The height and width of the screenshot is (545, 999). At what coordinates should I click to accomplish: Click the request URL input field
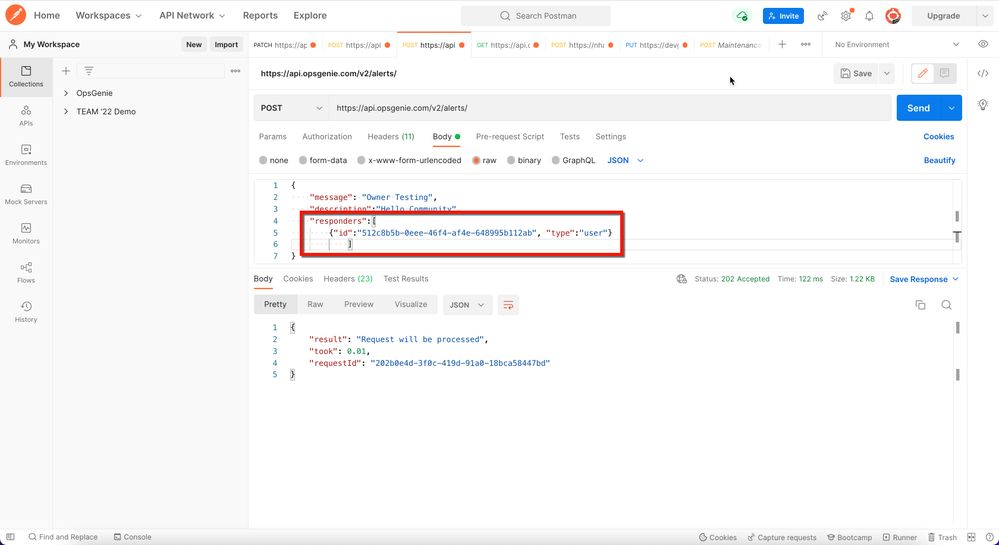610,108
